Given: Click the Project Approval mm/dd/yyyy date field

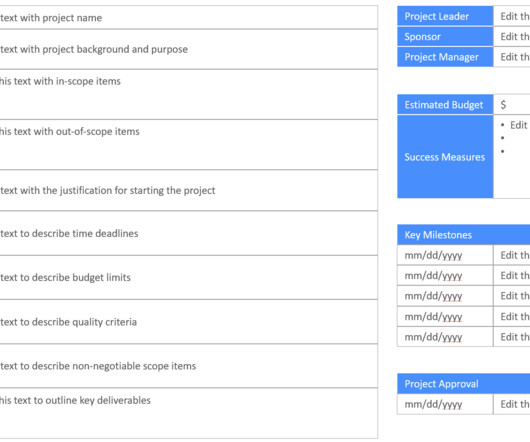Looking at the screenshot, I should (x=445, y=404).
